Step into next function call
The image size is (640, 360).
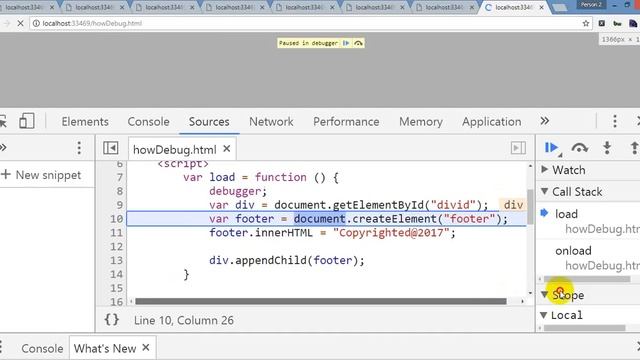(x=607, y=147)
